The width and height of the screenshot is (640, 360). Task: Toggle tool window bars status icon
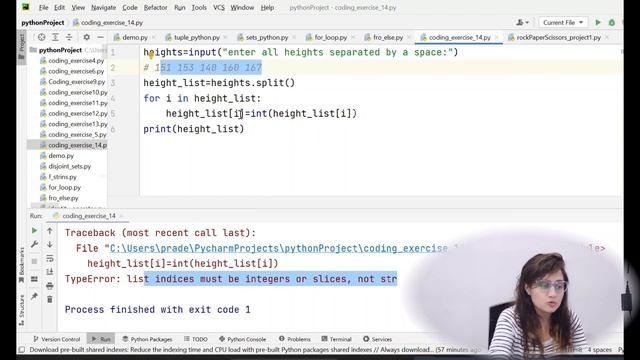point(22,350)
